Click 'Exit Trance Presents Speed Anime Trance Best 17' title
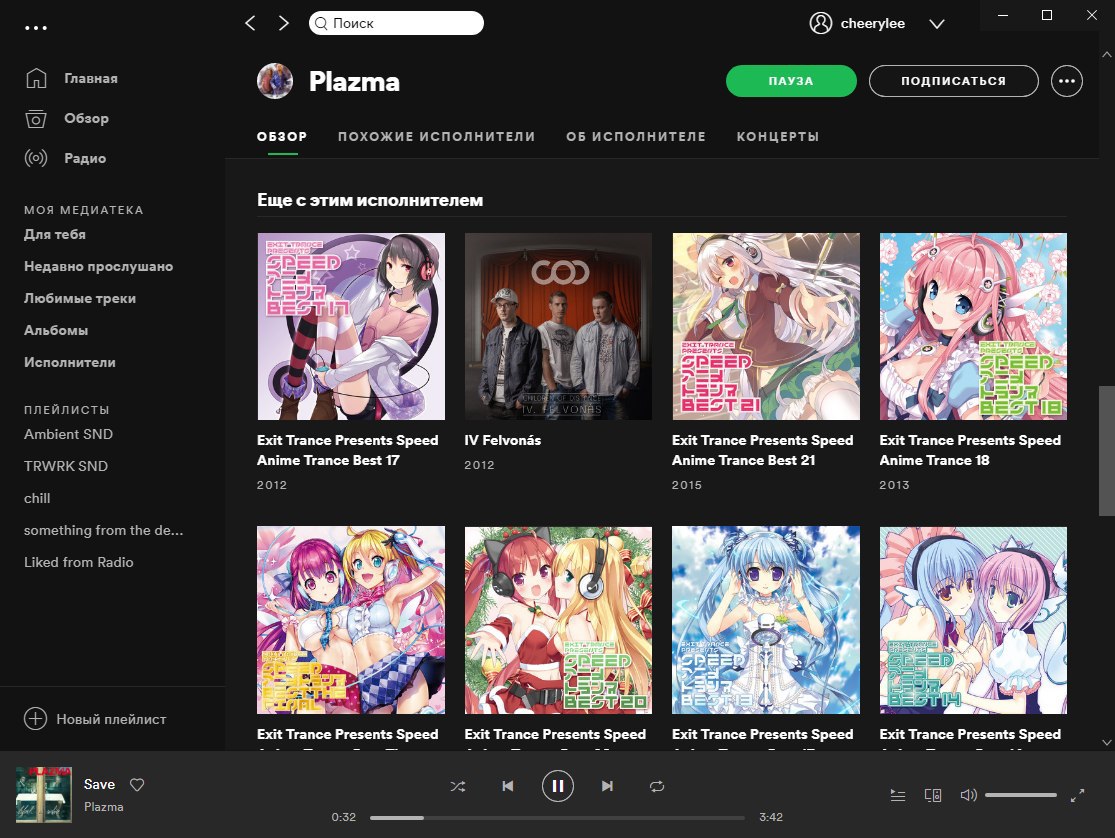This screenshot has height=838, width=1115. point(348,450)
